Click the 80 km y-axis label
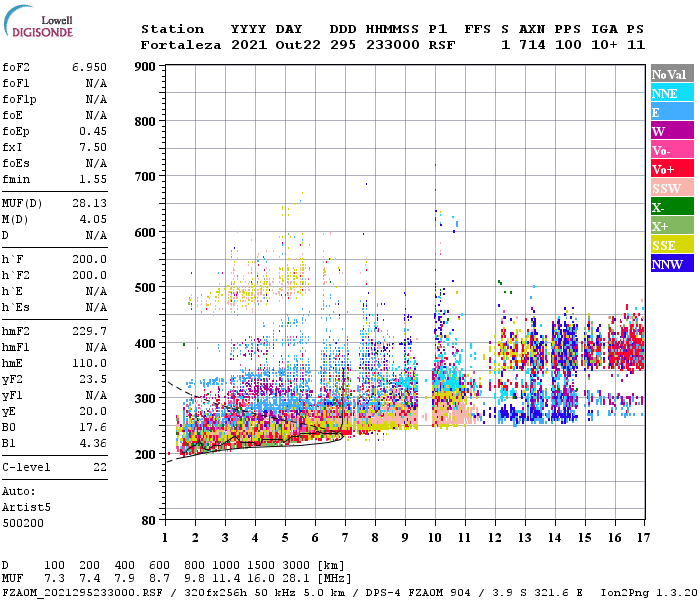This screenshot has width=700, height=600. click(149, 521)
